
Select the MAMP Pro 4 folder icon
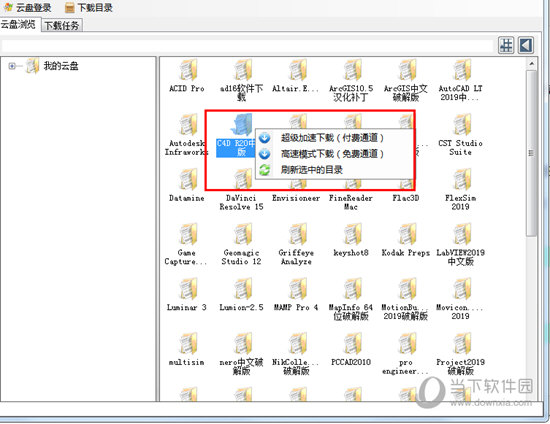pyautogui.click(x=298, y=289)
